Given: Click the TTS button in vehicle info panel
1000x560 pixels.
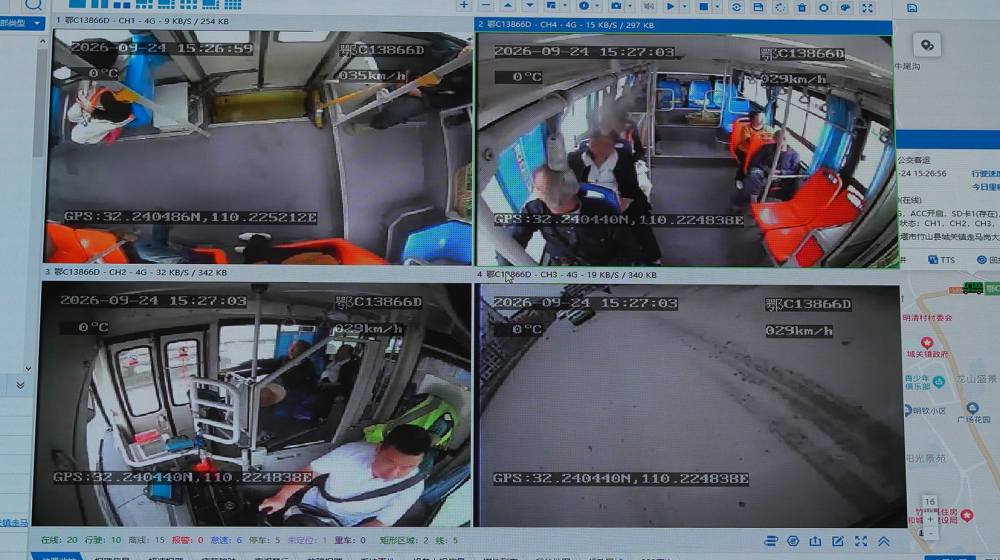Looking at the screenshot, I should click(x=942, y=260).
